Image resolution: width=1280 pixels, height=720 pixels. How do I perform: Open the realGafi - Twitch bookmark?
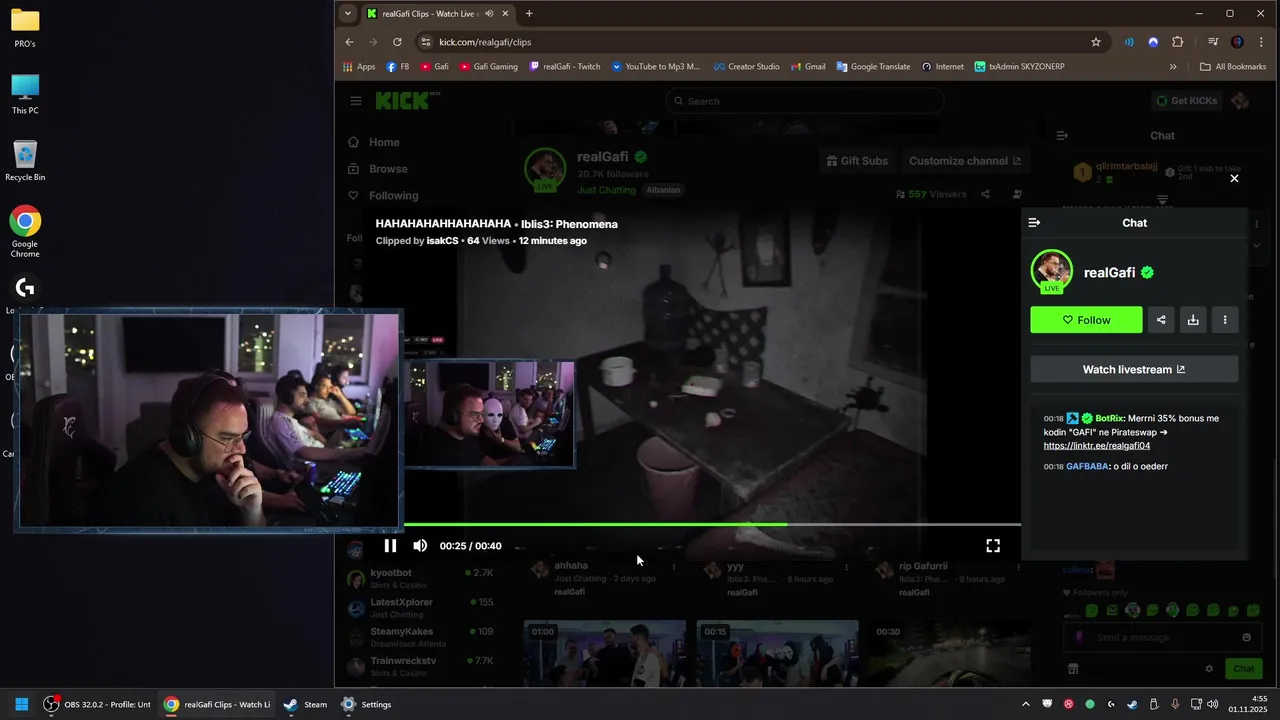click(565, 66)
